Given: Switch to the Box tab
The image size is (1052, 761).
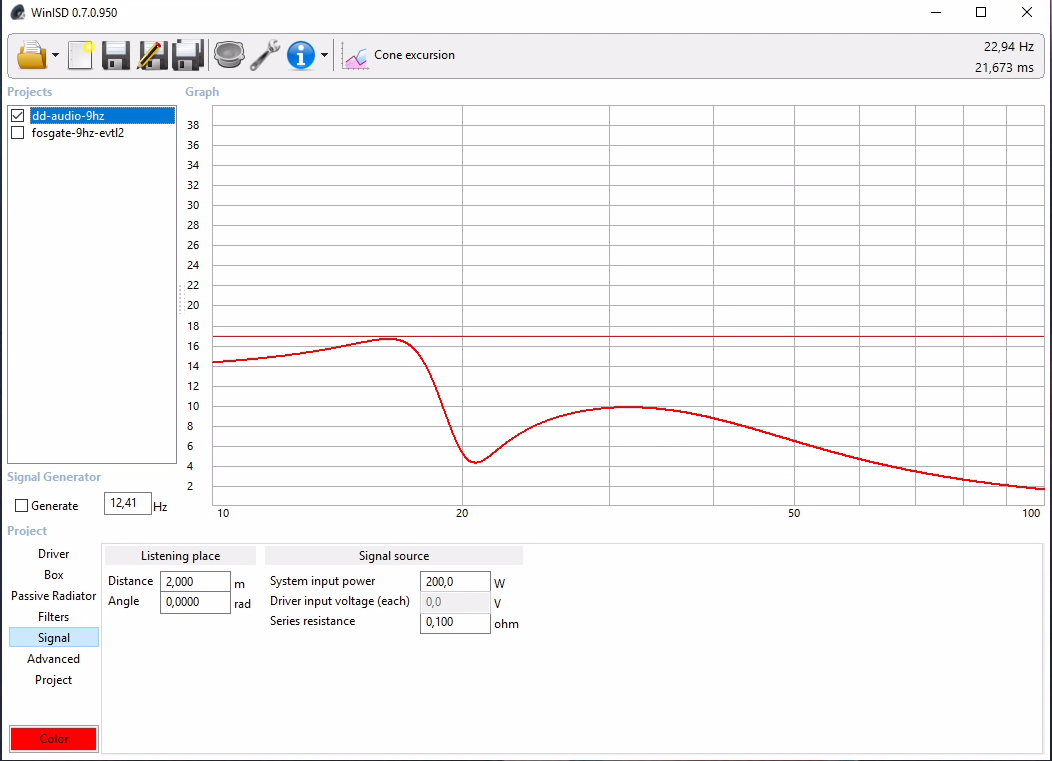Looking at the screenshot, I should tap(54, 574).
